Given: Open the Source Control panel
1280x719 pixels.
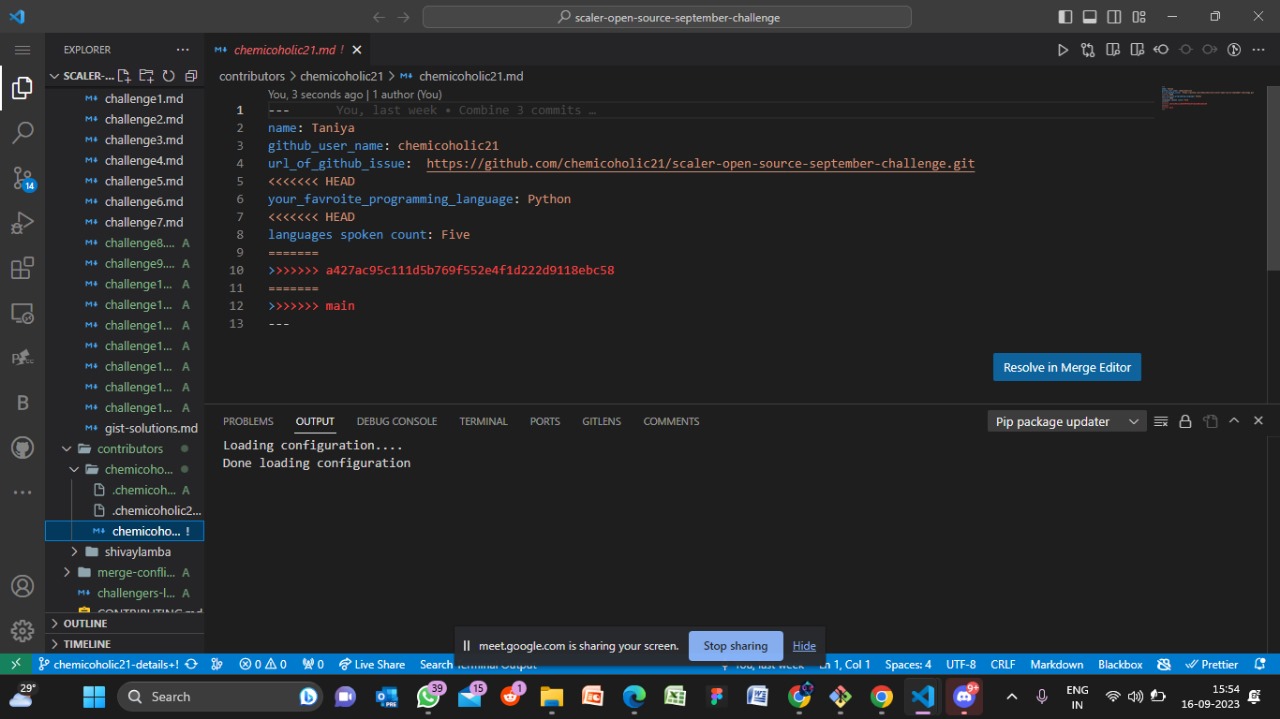Looking at the screenshot, I should coord(22,178).
